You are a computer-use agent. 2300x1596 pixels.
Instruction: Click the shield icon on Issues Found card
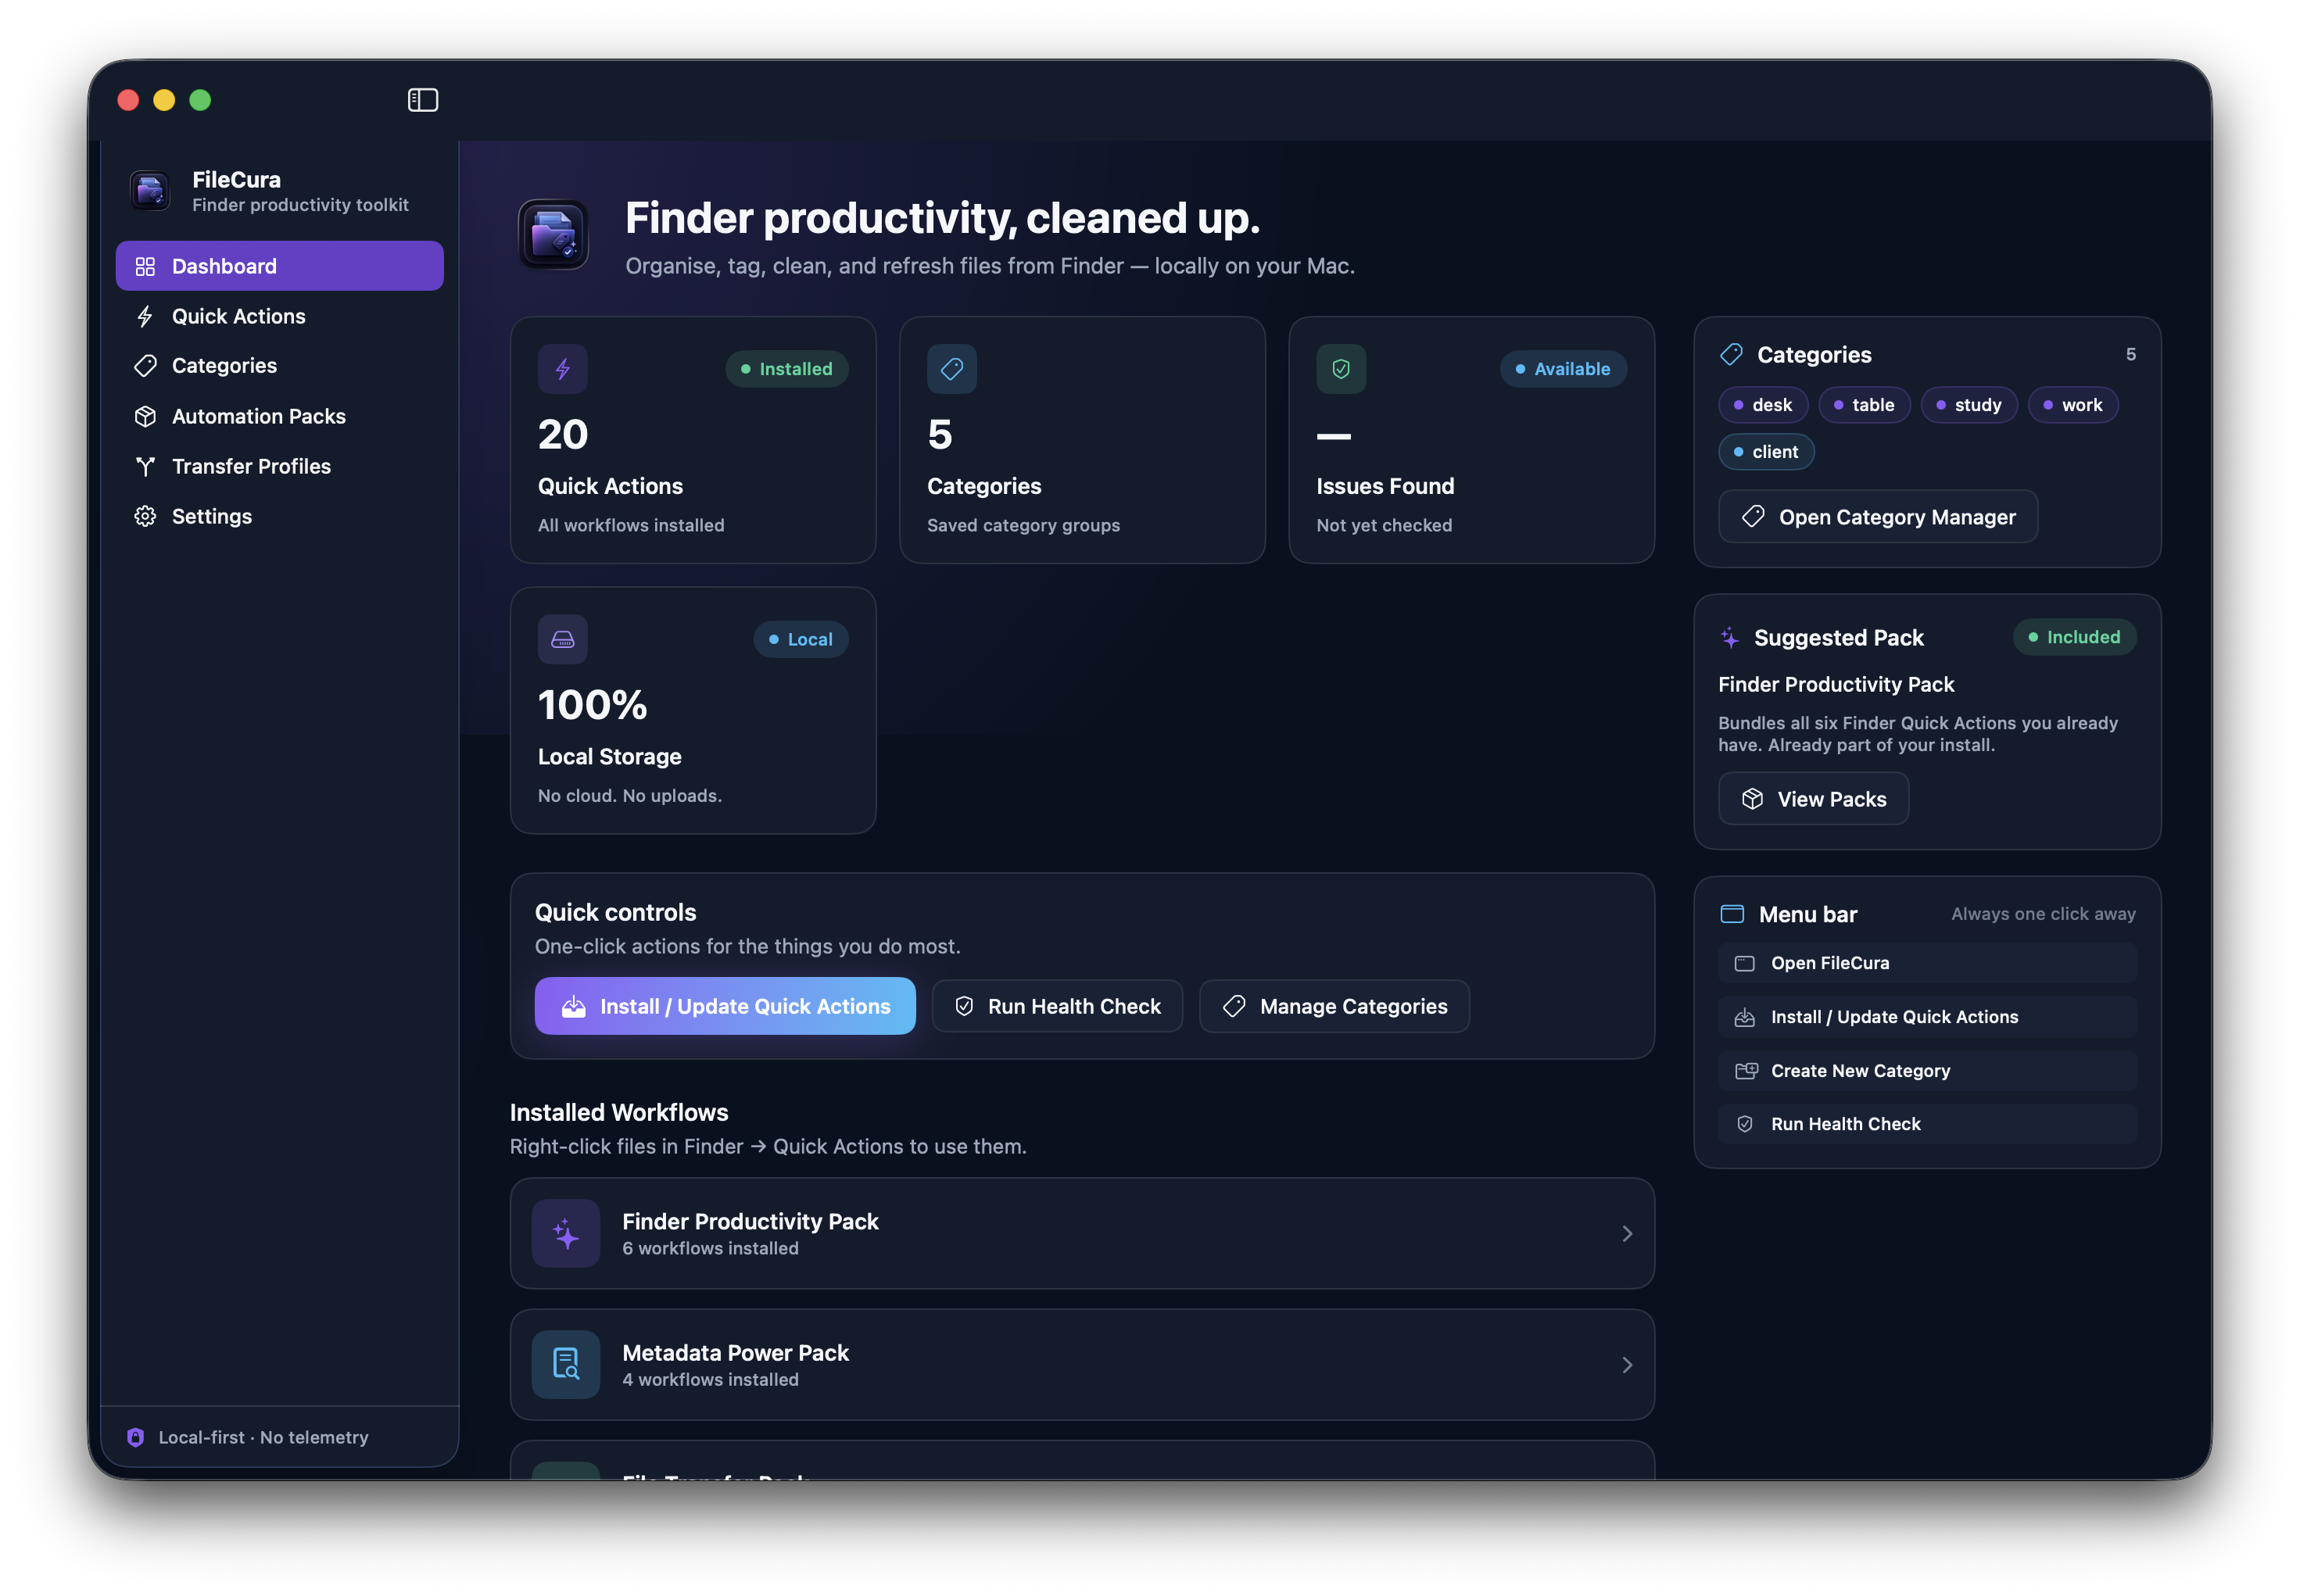tap(1341, 369)
